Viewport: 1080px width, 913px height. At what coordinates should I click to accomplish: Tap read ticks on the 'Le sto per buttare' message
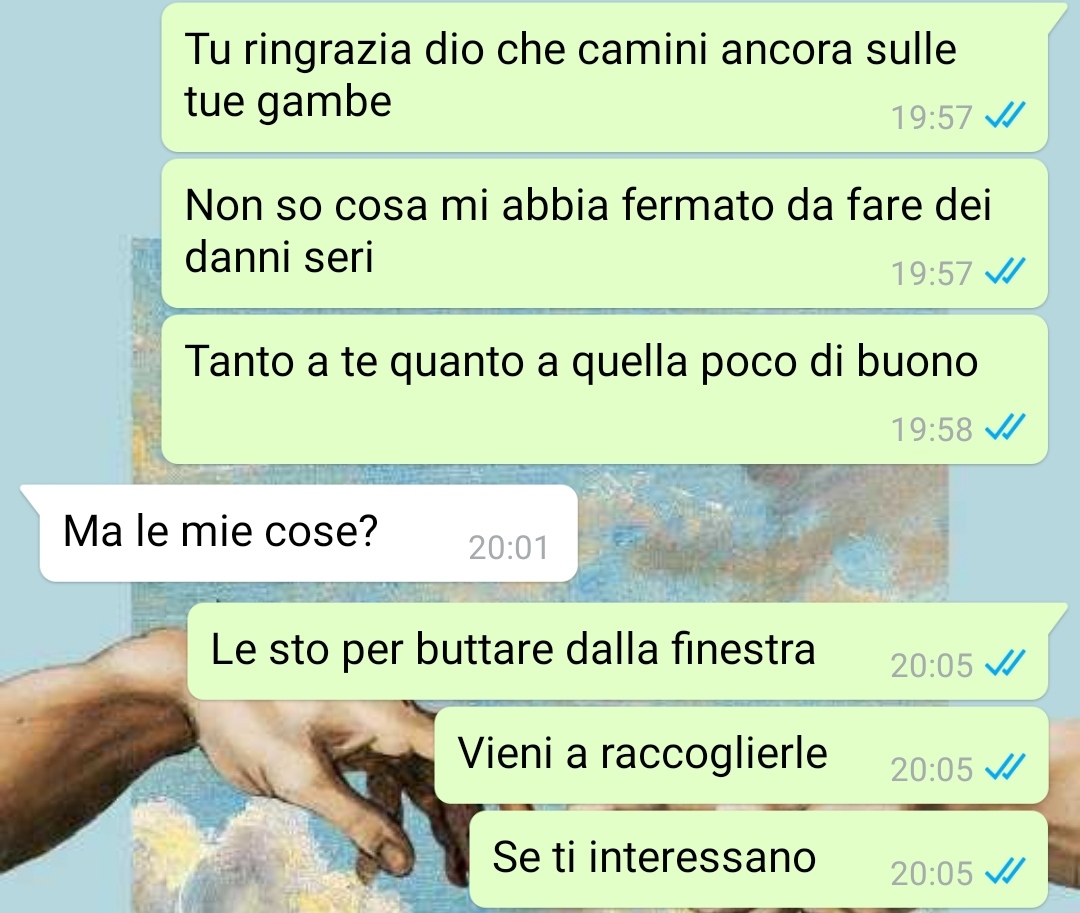1005,663
